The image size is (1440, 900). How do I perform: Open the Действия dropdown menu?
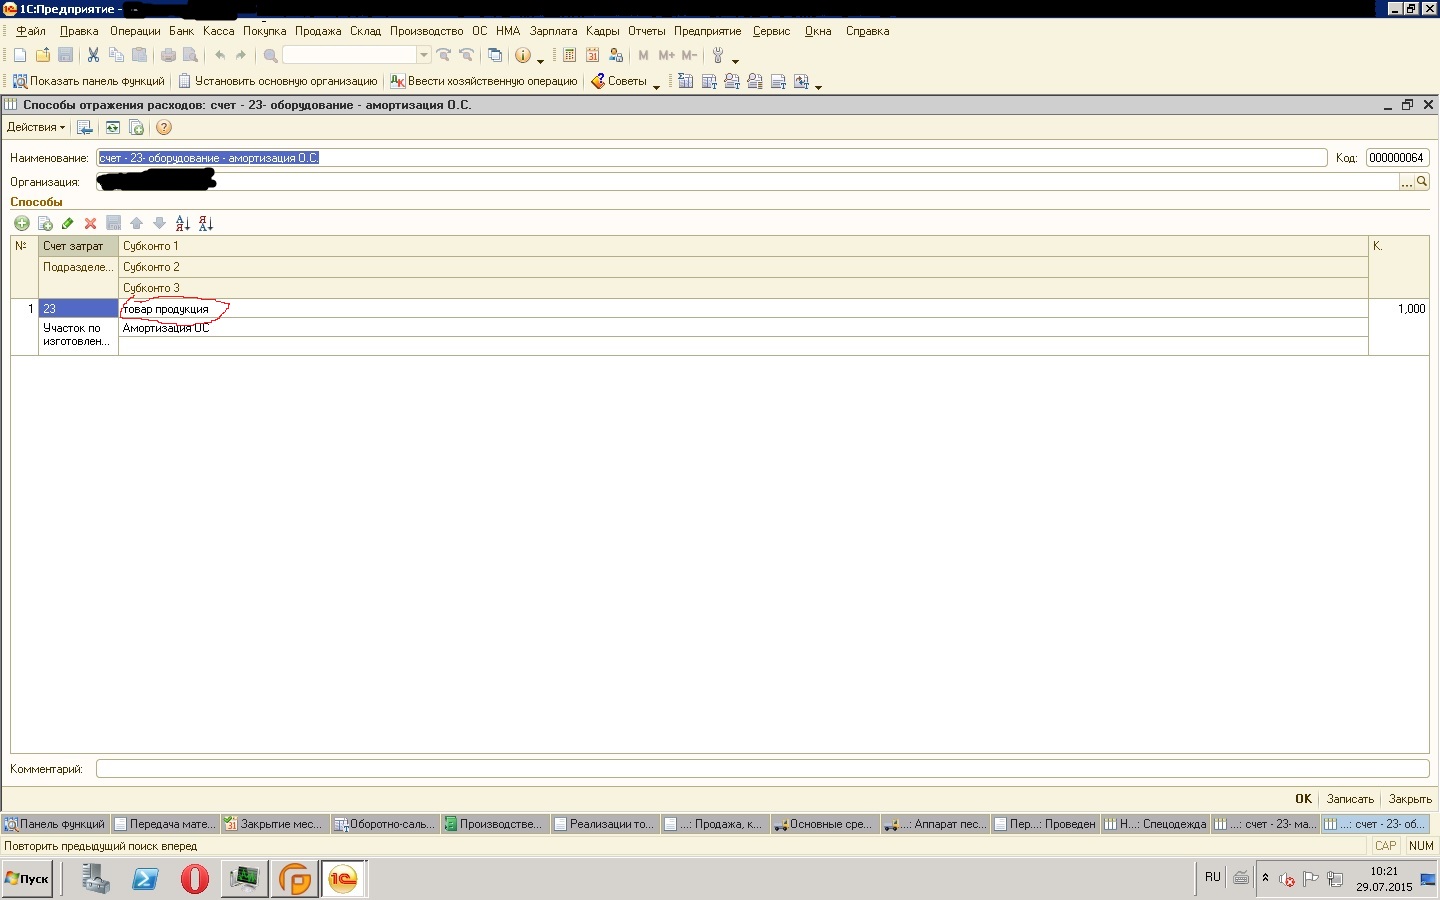click(x=35, y=127)
